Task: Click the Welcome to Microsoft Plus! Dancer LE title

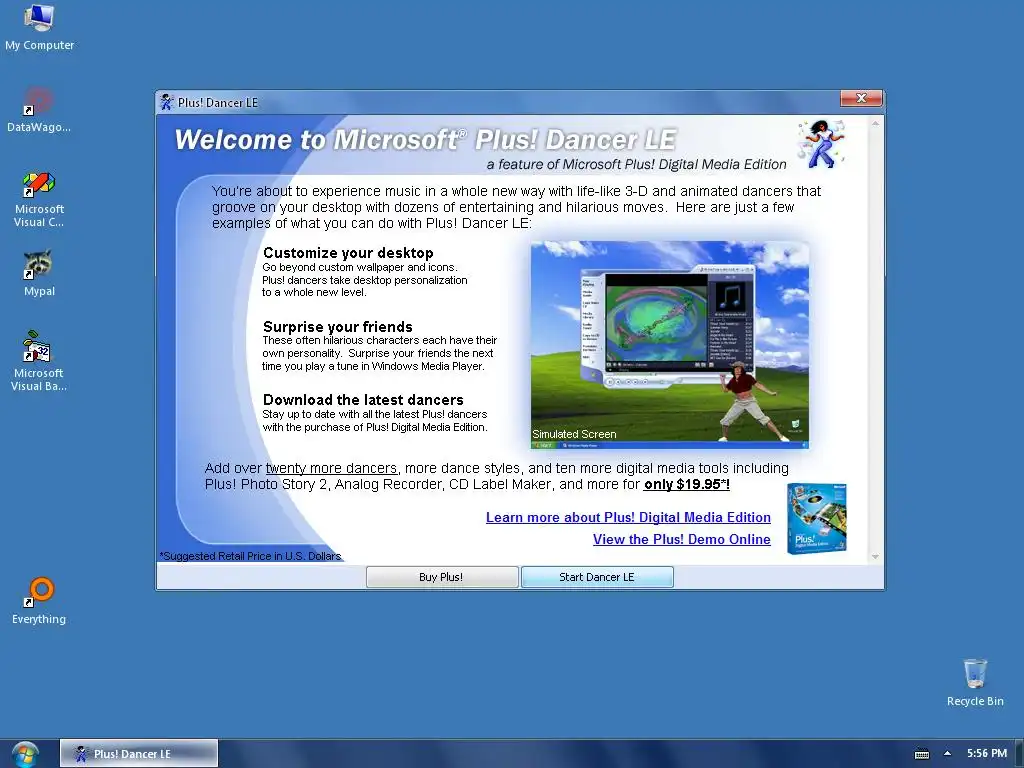Action: coord(425,140)
